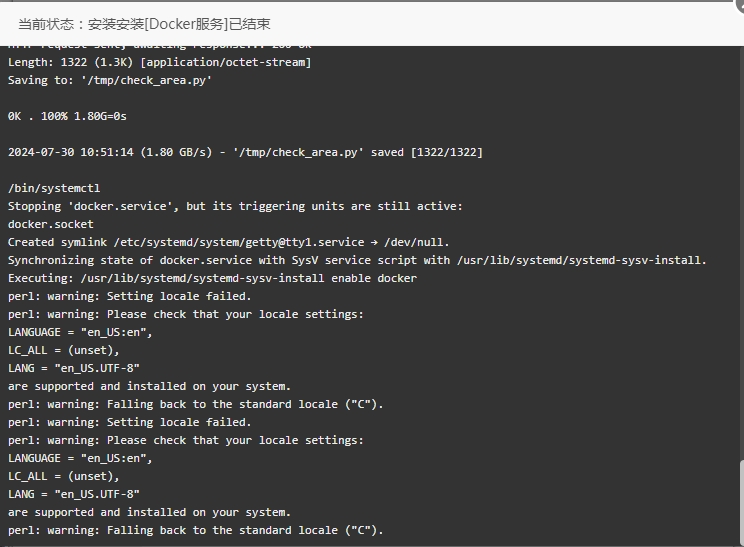Click the 'saved [1322/1322]' text
The image size is (744, 547).
point(427,152)
